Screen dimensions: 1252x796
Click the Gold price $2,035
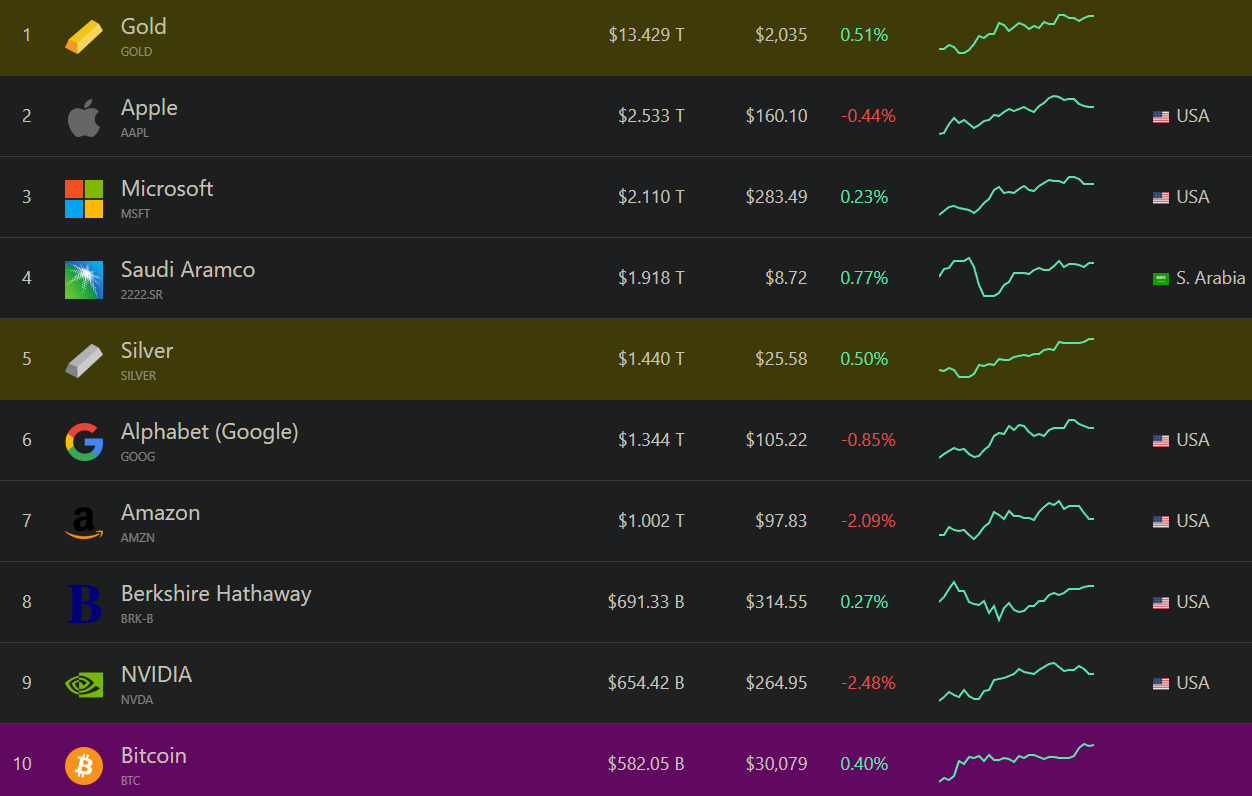coord(781,35)
